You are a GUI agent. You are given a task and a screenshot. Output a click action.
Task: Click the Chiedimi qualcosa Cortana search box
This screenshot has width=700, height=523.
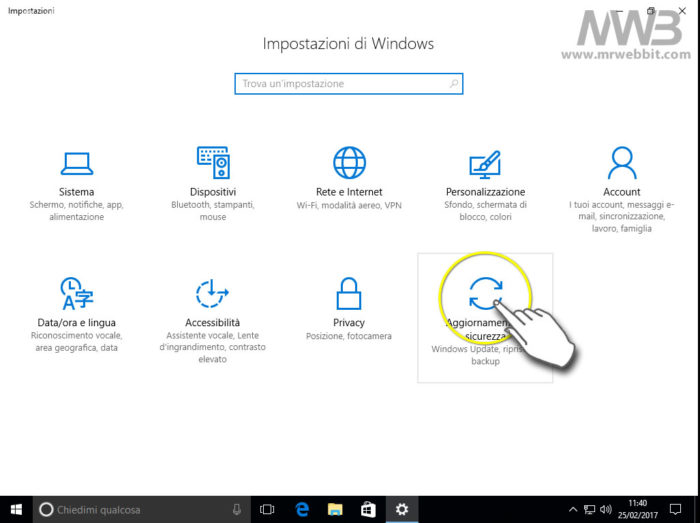pos(142,510)
